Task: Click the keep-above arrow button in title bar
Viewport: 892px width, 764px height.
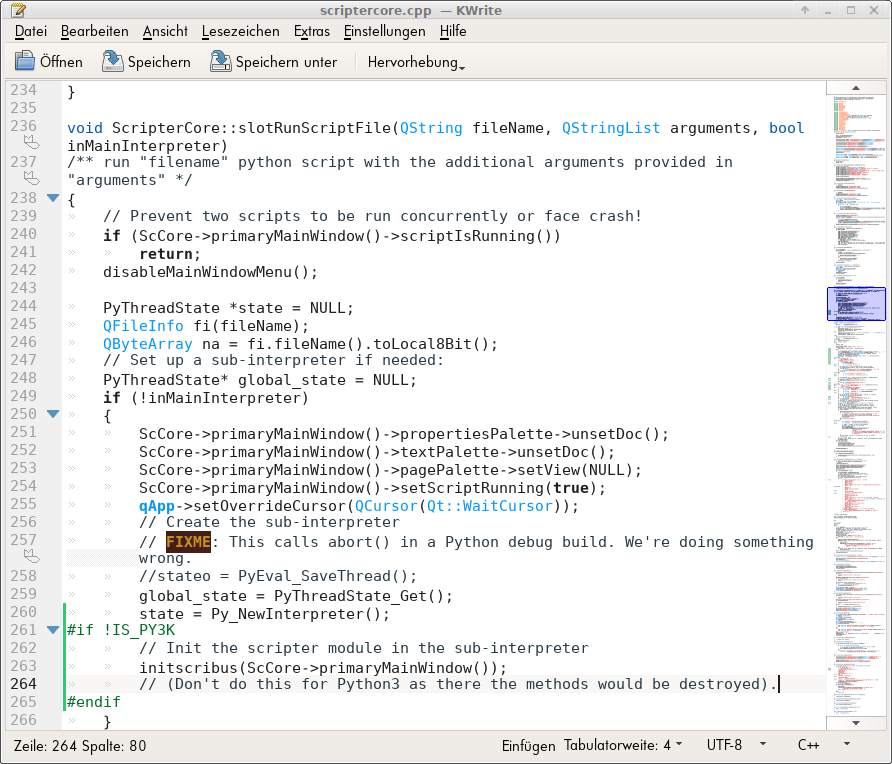Action: pyautogui.click(x=804, y=10)
